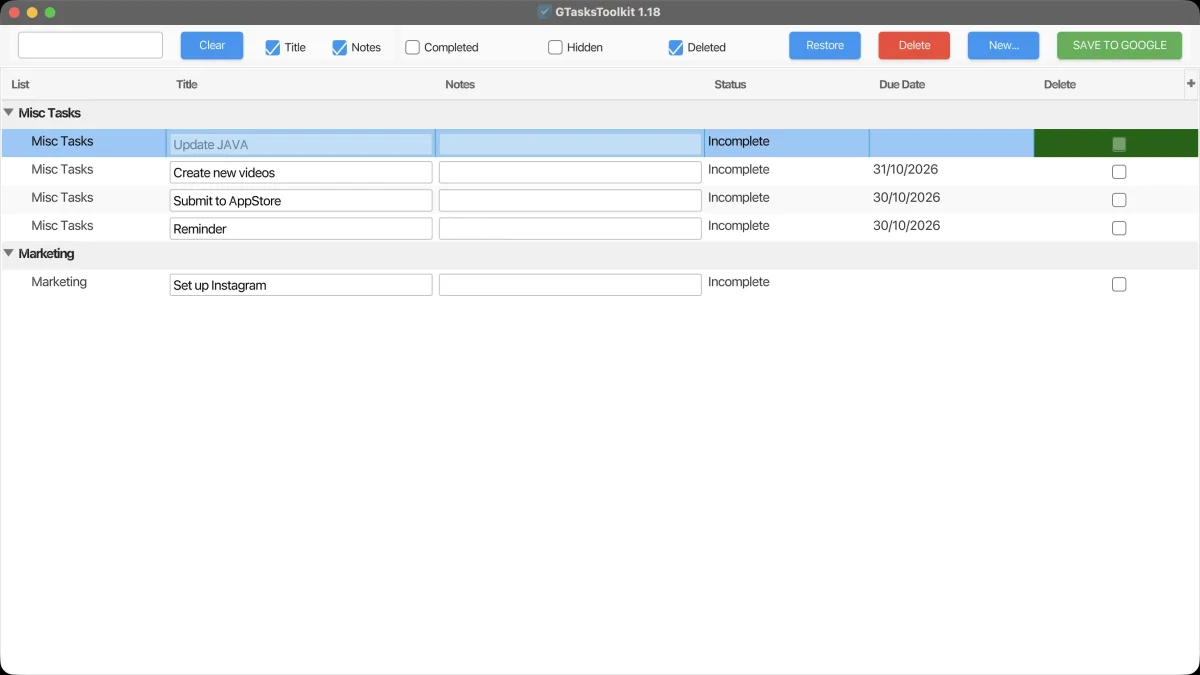The width and height of the screenshot is (1200, 675).
Task: Select the Marketing list cell of Set up Instagram
Action: pos(59,282)
